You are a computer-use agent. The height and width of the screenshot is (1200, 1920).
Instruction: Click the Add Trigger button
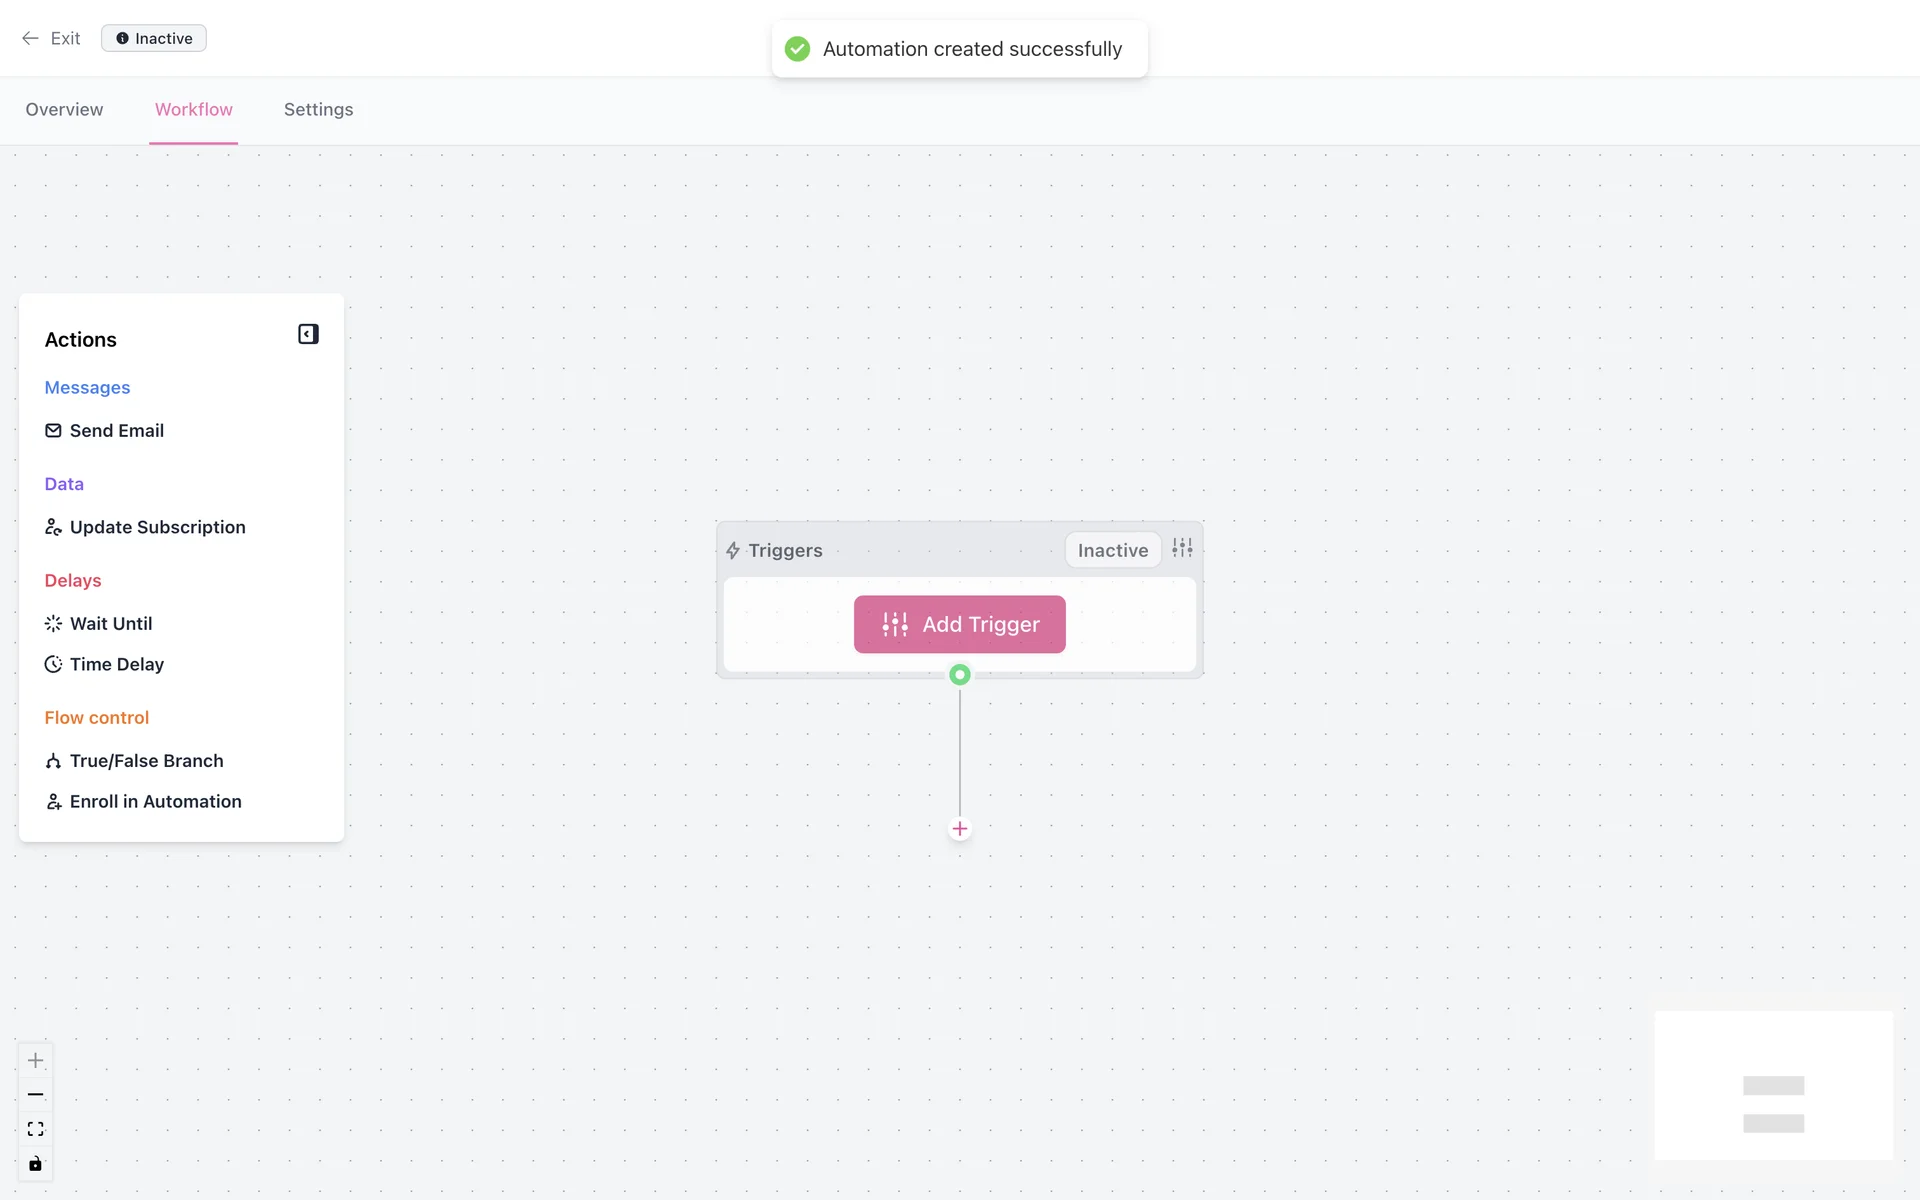tap(959, 625)
